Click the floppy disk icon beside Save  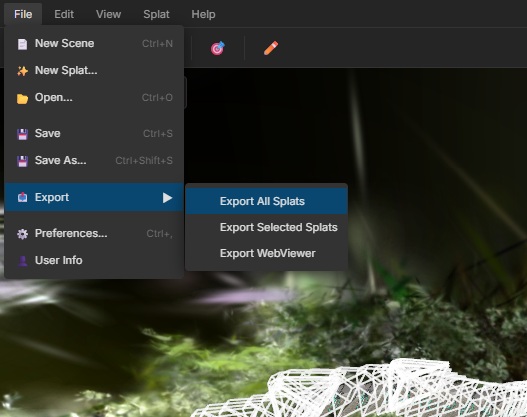22,134
